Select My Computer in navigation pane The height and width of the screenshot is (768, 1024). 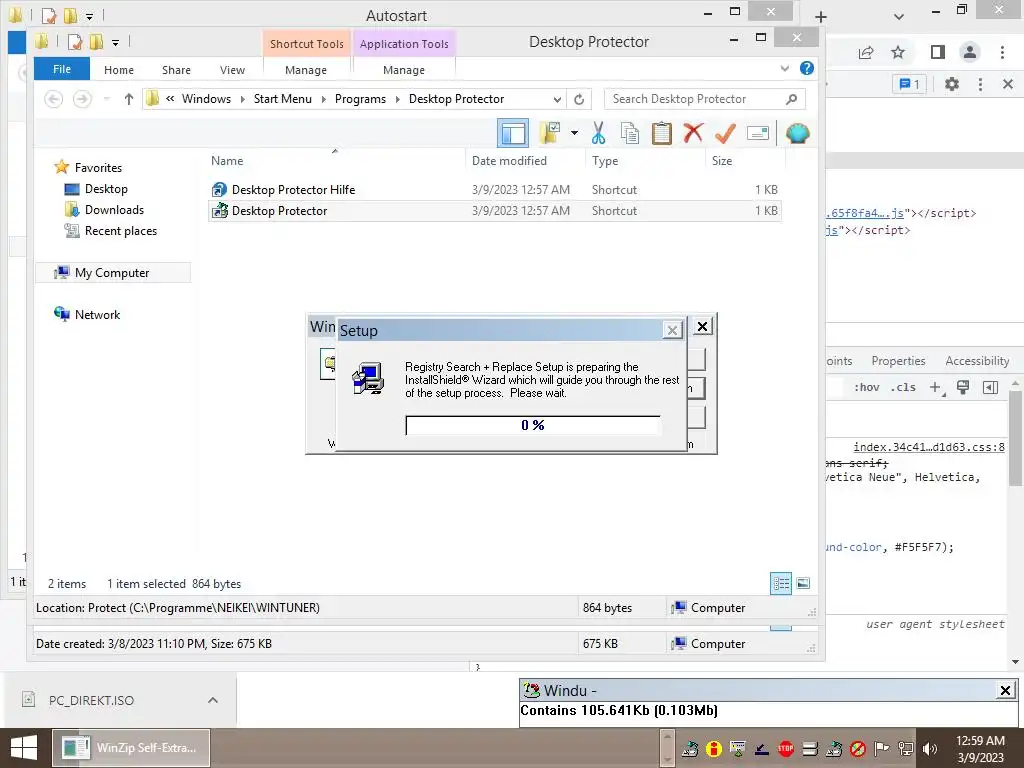click(x=112, y=273)
